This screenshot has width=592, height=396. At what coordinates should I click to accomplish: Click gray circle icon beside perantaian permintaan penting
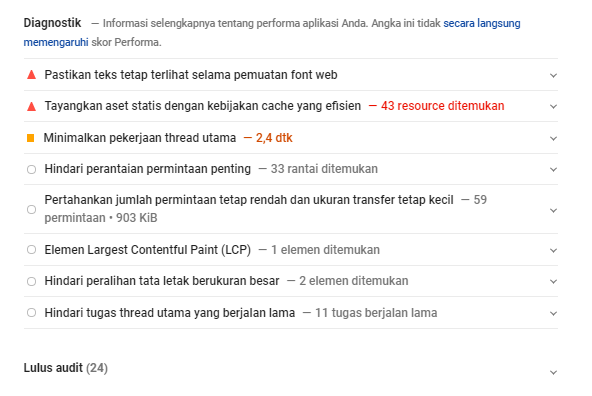32,169
